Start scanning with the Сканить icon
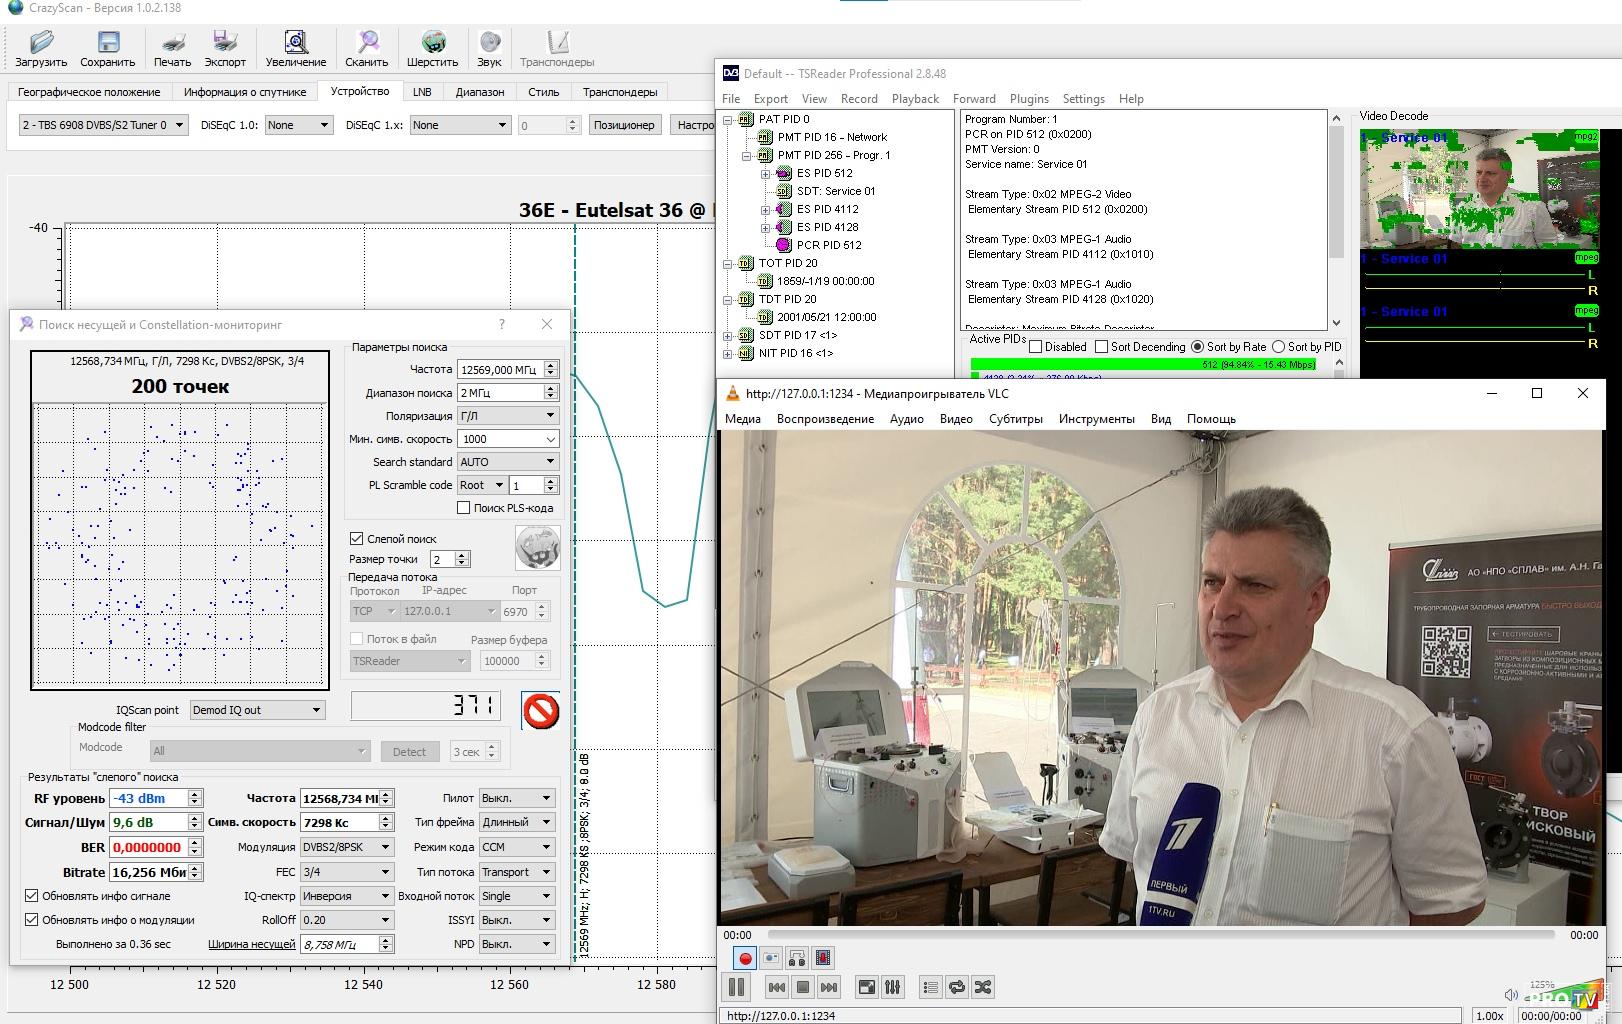Image resolution: width=1622 pixels, height=1024 pixels. click(367, 43)
